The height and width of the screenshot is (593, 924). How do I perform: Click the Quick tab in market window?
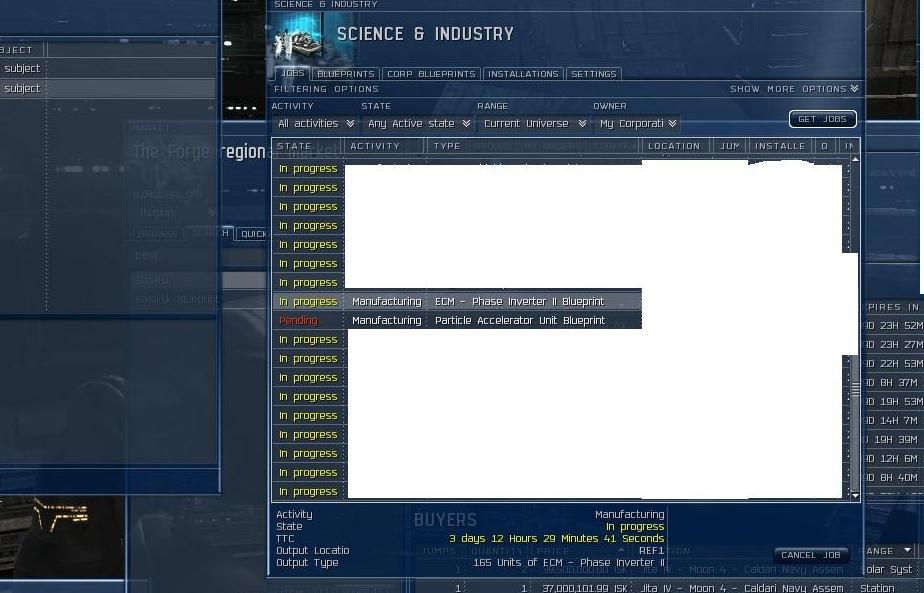(x=253, y=234)
